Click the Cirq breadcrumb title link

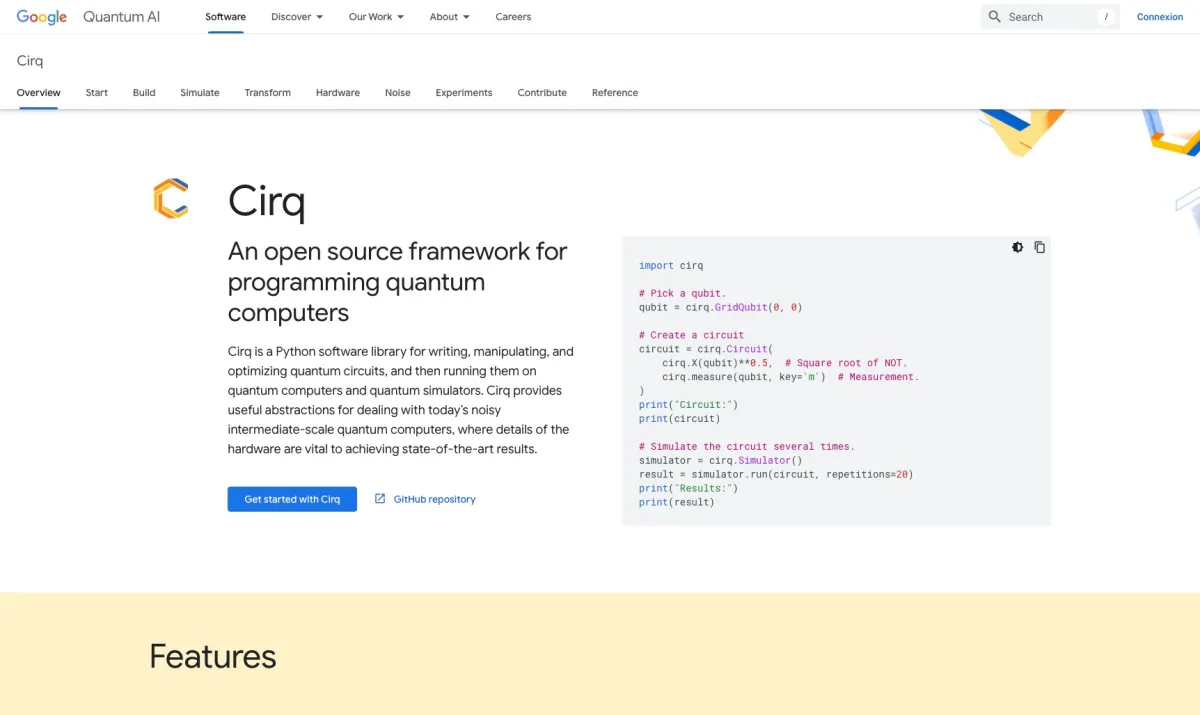pyautogui.click(x=30, y=61)
